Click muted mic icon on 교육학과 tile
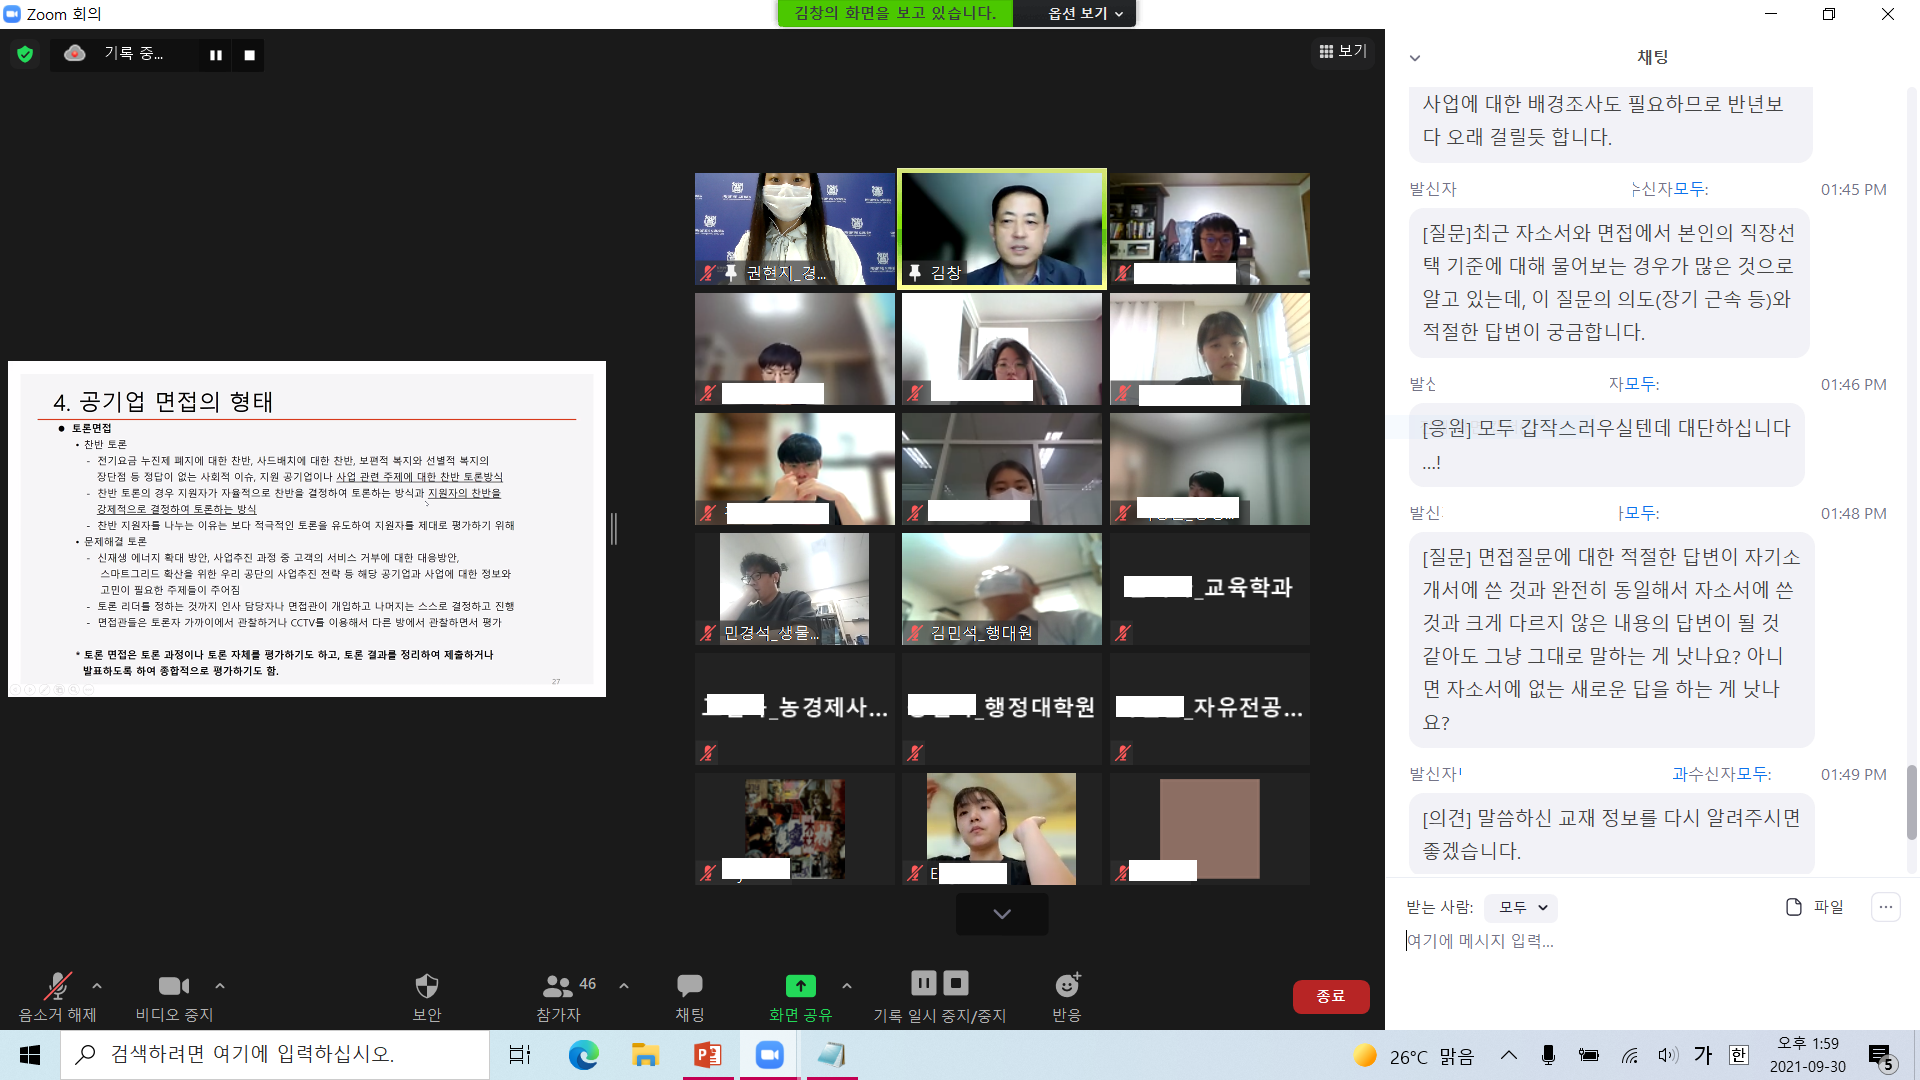 click(1123, 632)
